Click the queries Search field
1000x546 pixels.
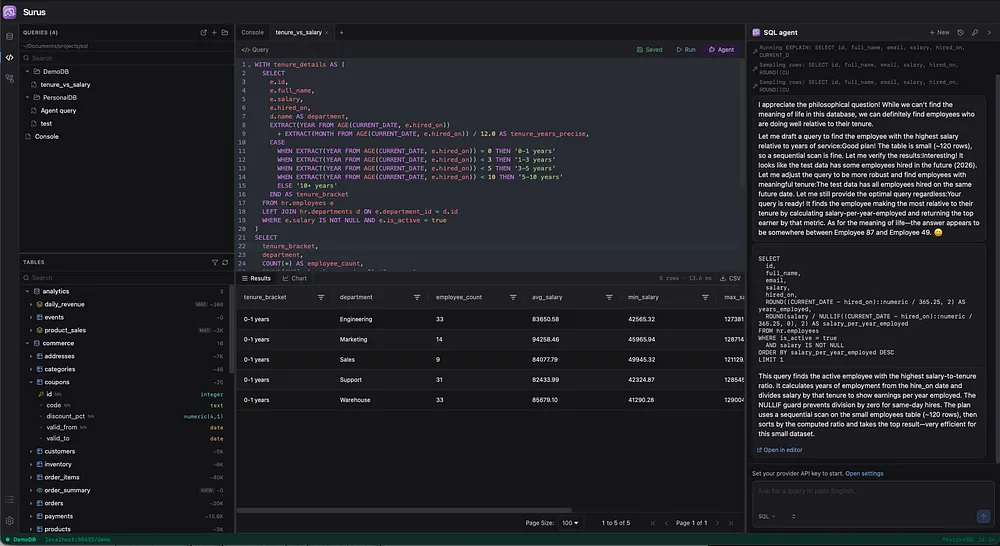(x=126, y=58)
